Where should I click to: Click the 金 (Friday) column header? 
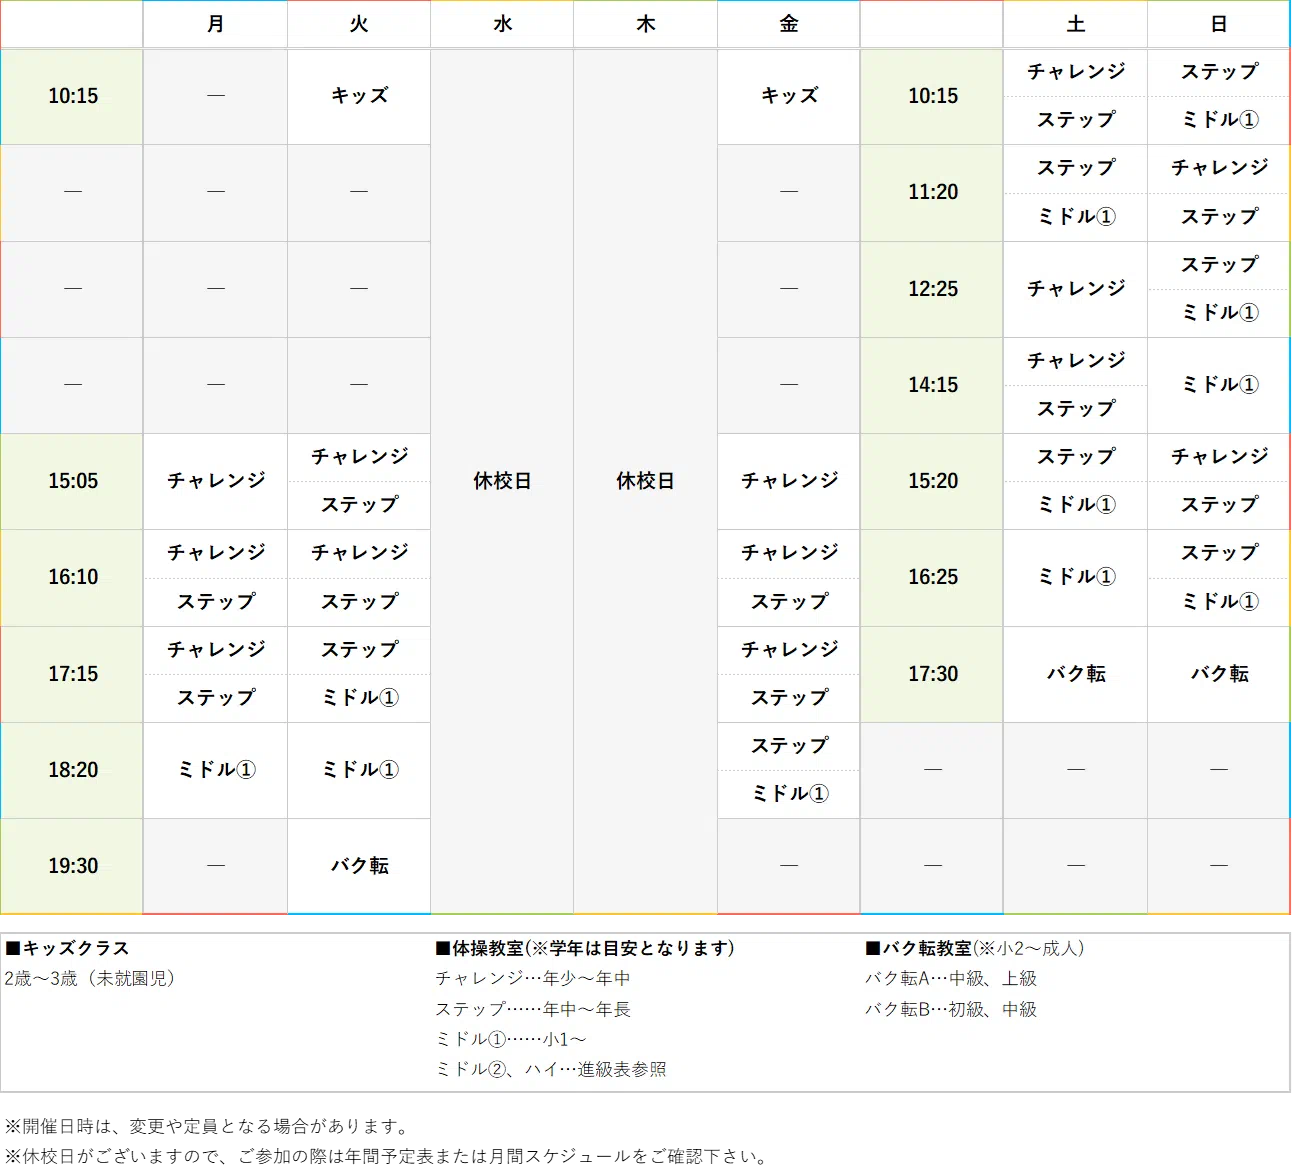pos(789,24)
